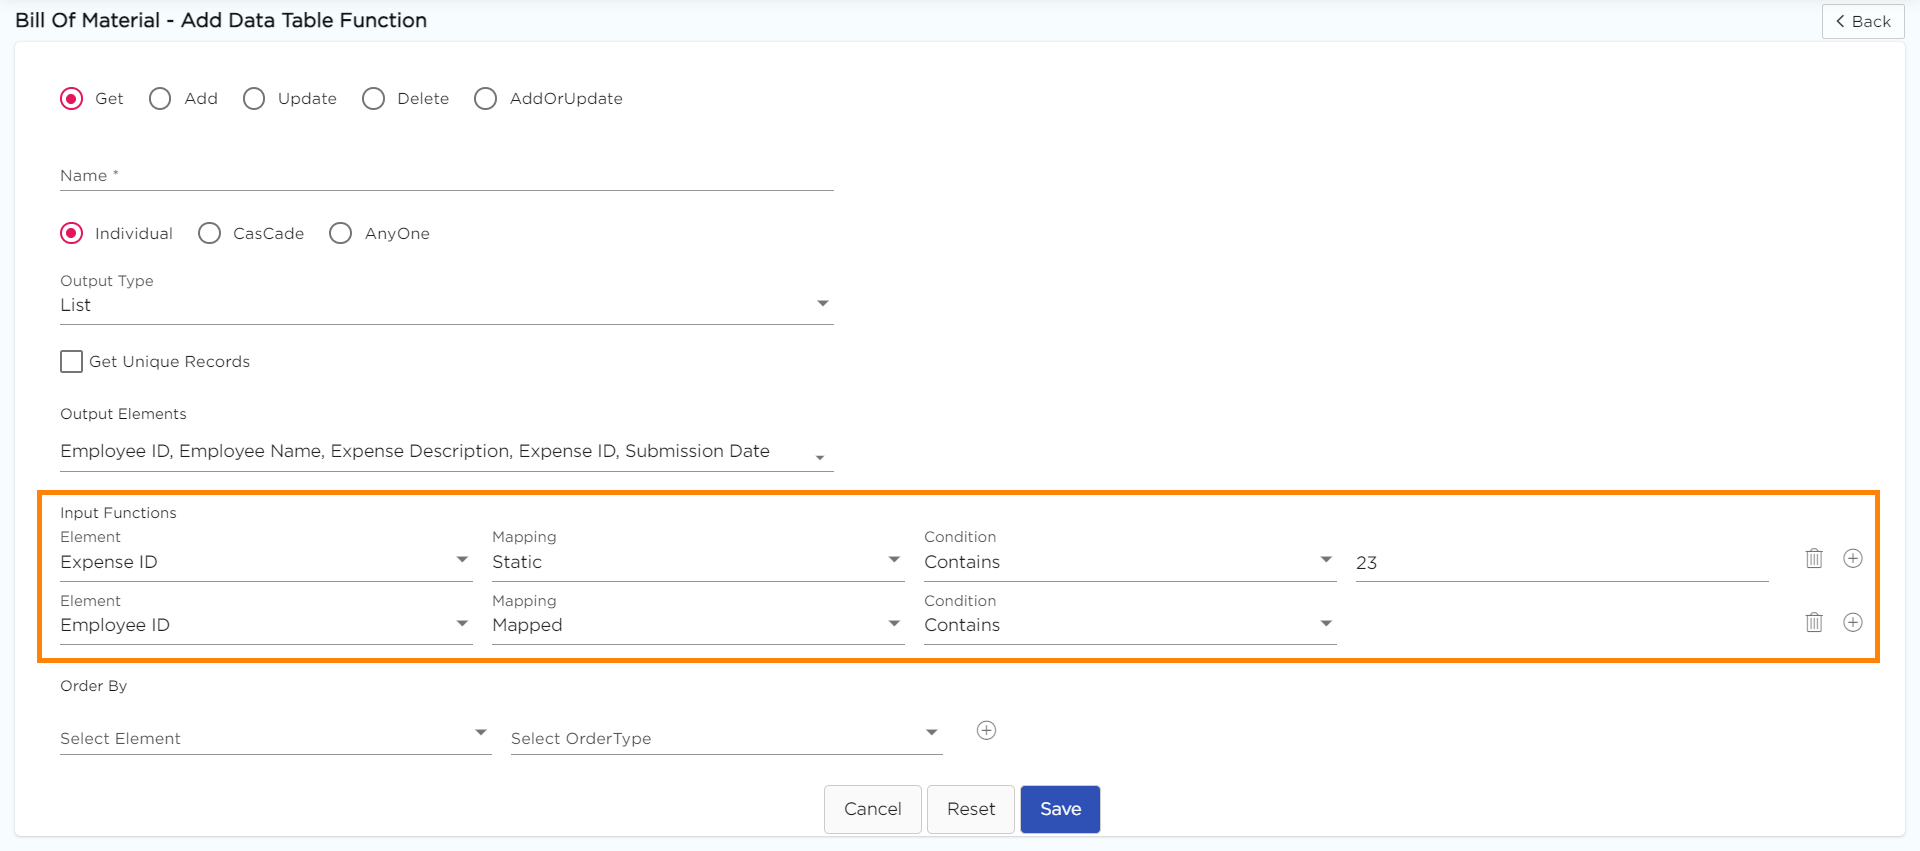Open the Select OrderType dropdown
The image size is (1920, 851).
(x=726, y=738)
